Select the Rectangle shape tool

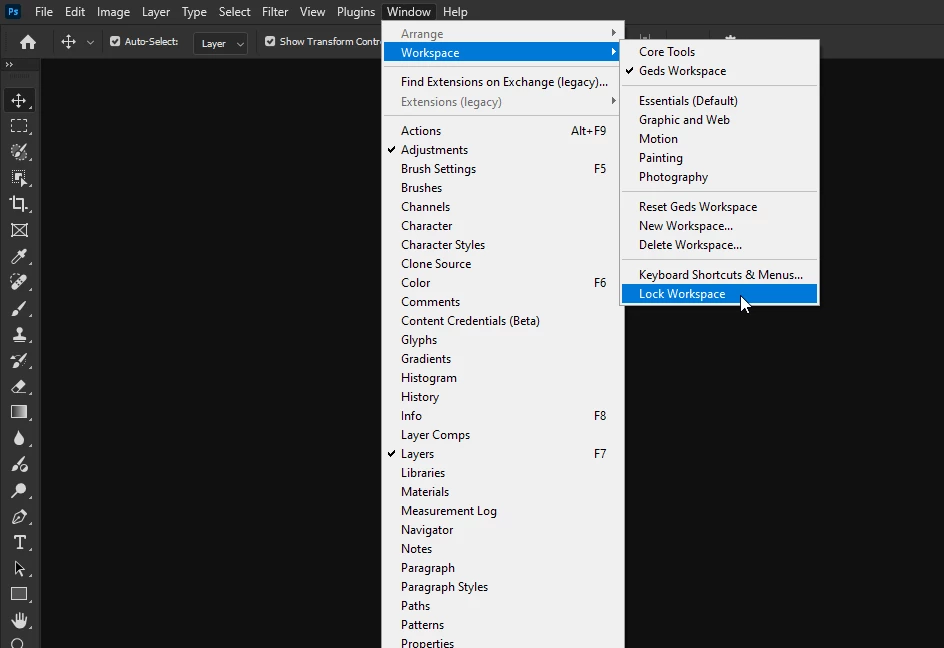(x=19, y=594)
